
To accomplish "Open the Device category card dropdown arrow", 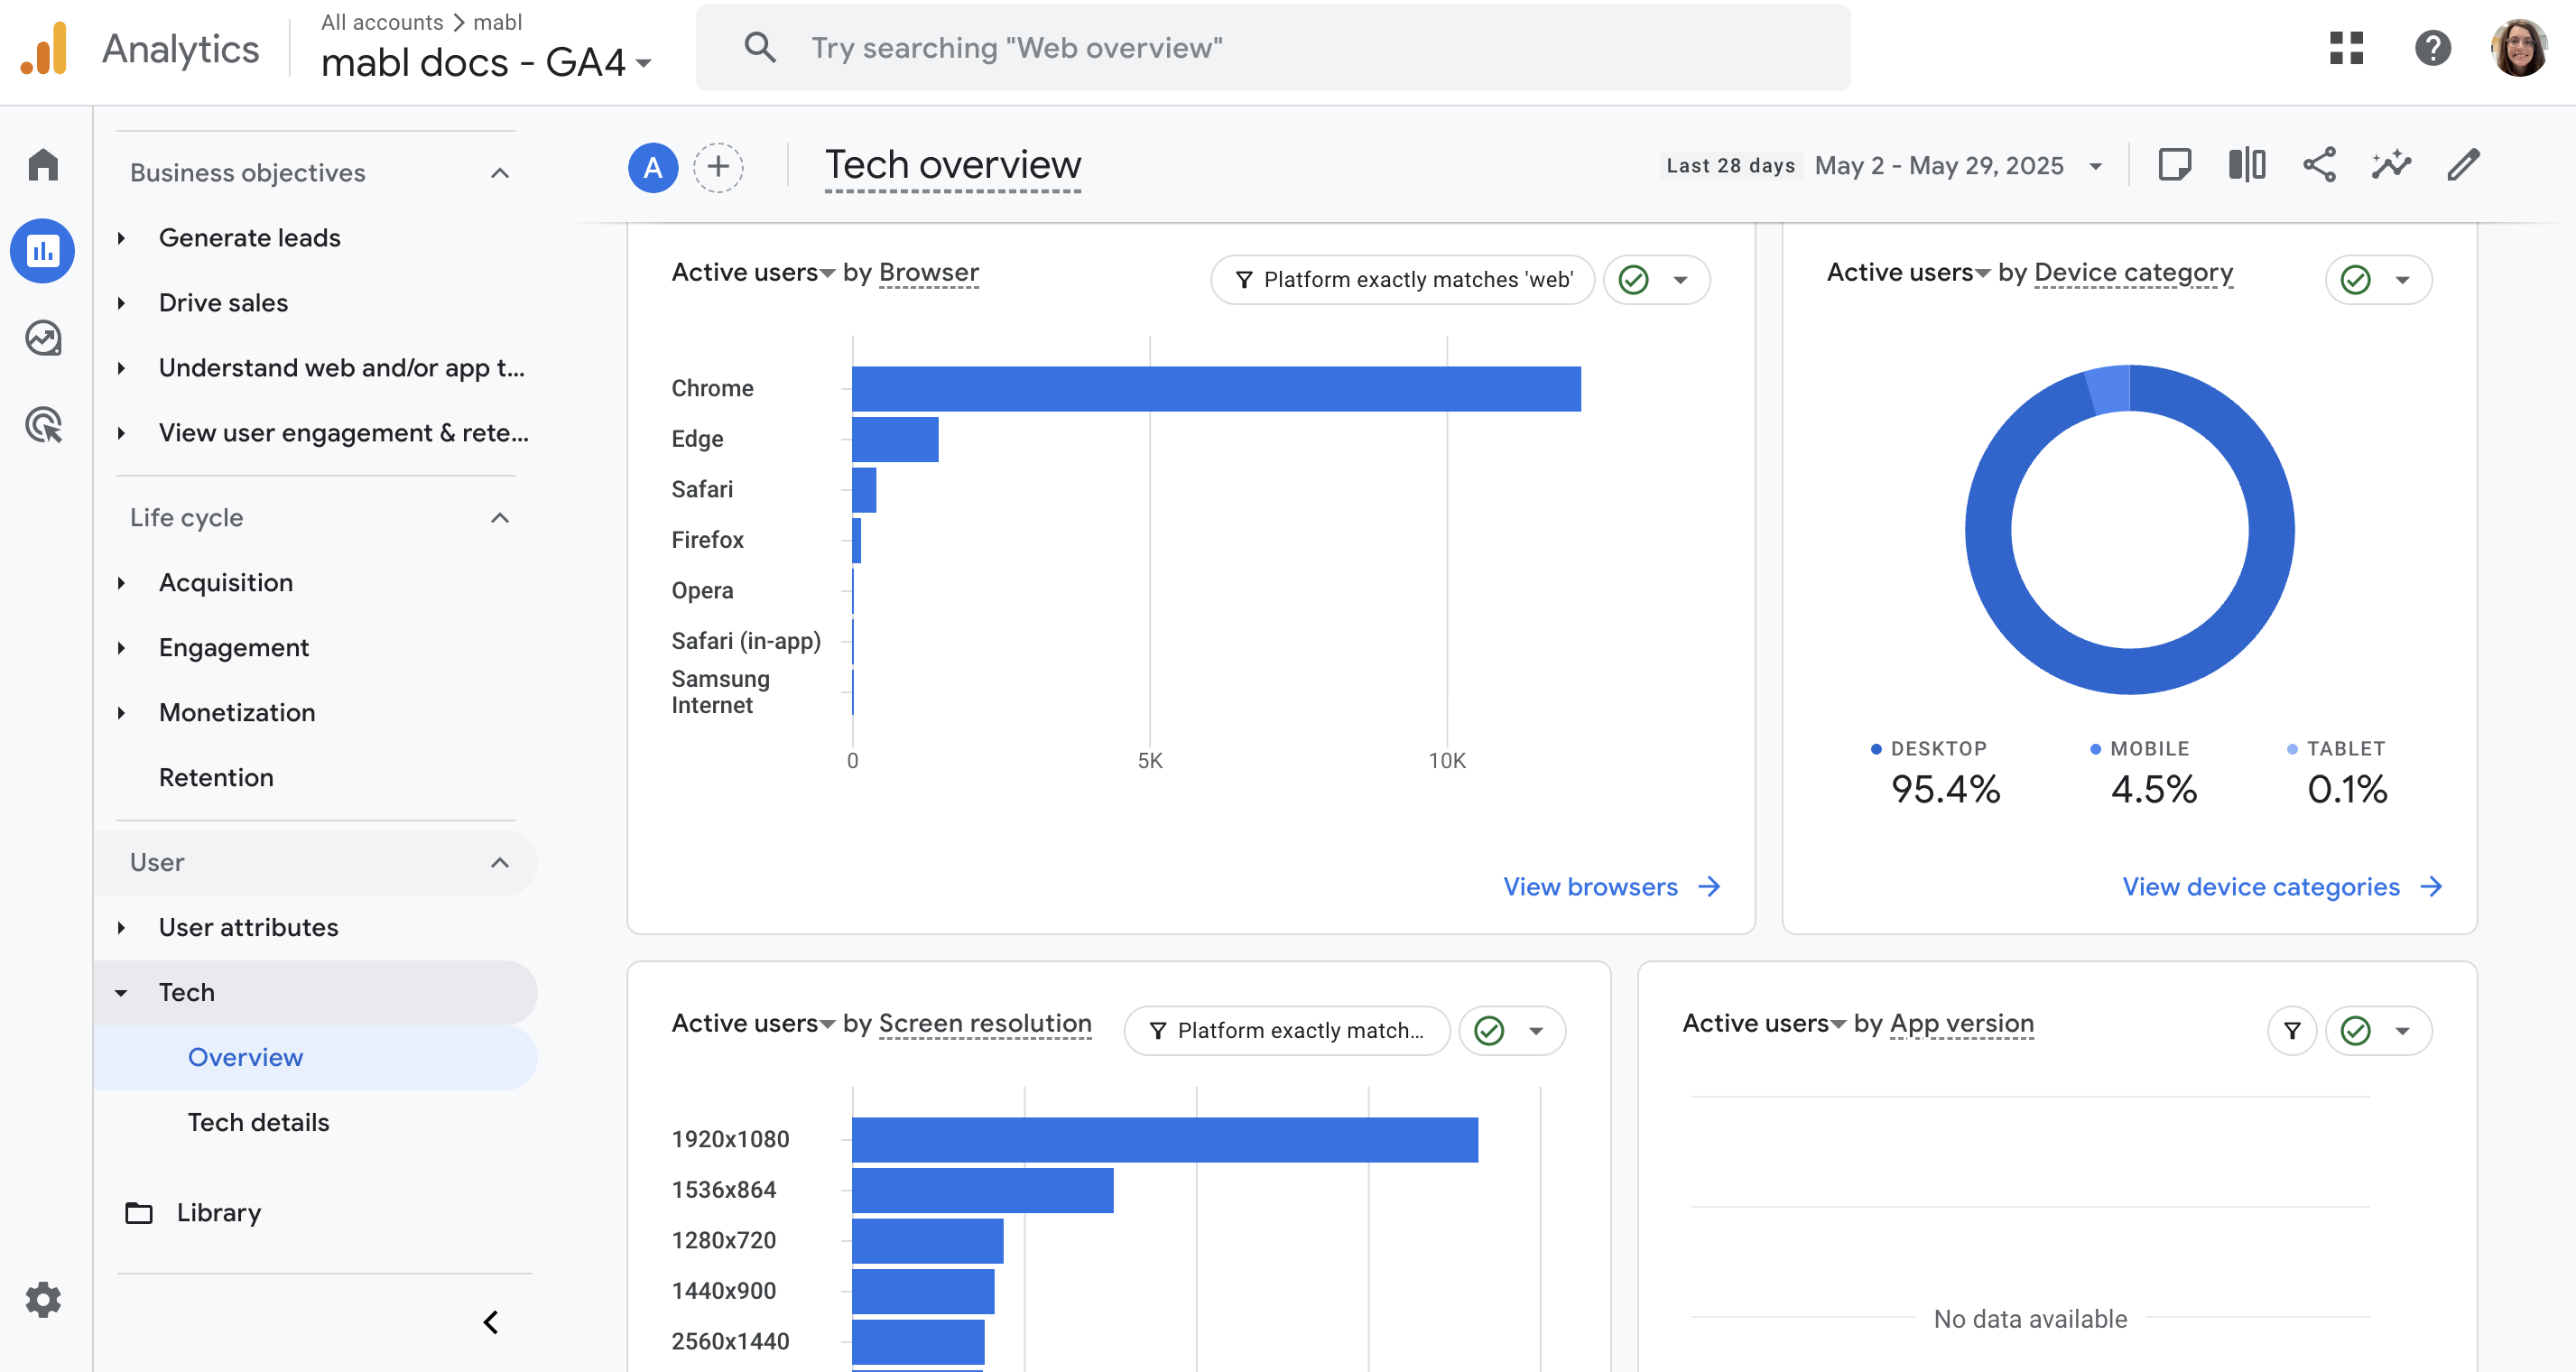I will 2402,280.
